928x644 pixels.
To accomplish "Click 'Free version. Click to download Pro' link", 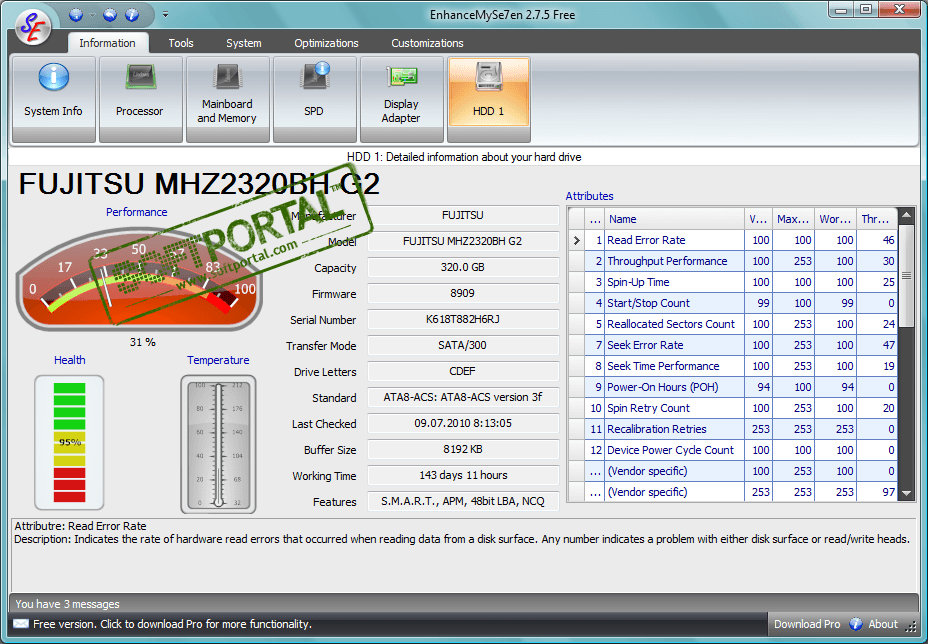I will 172,624.
